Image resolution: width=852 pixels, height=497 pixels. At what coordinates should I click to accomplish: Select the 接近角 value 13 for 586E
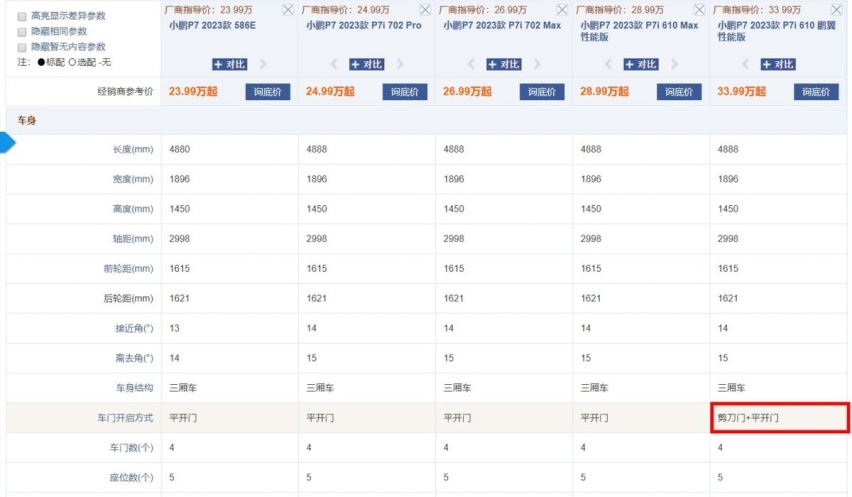tap(174, 329)
